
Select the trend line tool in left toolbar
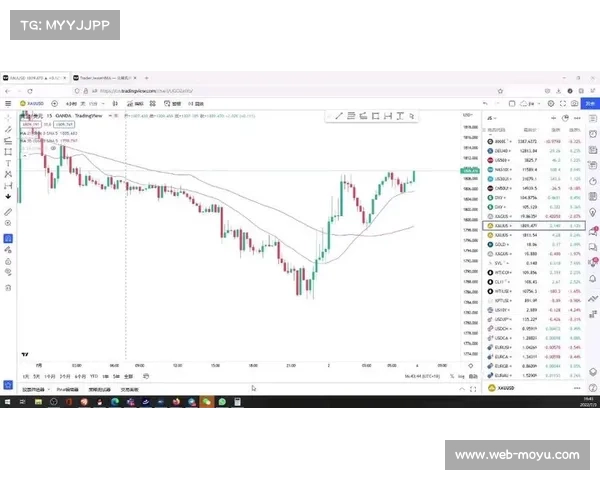8,129
